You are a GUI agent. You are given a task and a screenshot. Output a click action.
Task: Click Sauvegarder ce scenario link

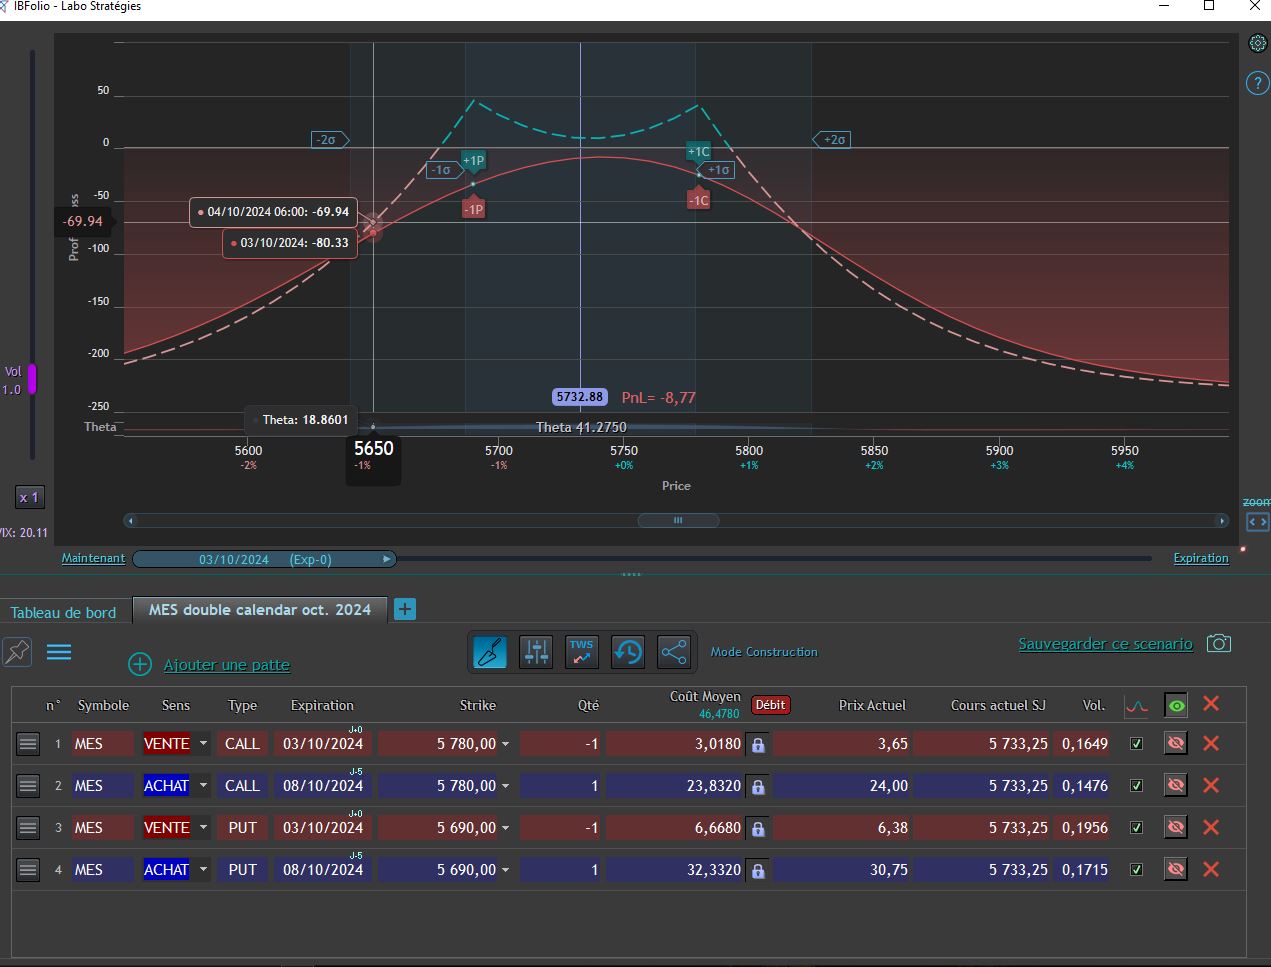point(1105,644)
